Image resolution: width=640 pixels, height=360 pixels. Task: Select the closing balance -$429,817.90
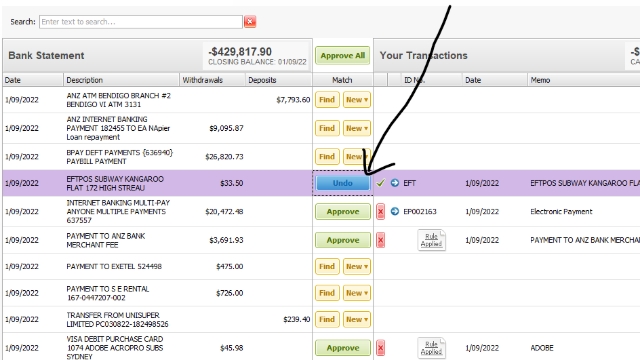240,52
